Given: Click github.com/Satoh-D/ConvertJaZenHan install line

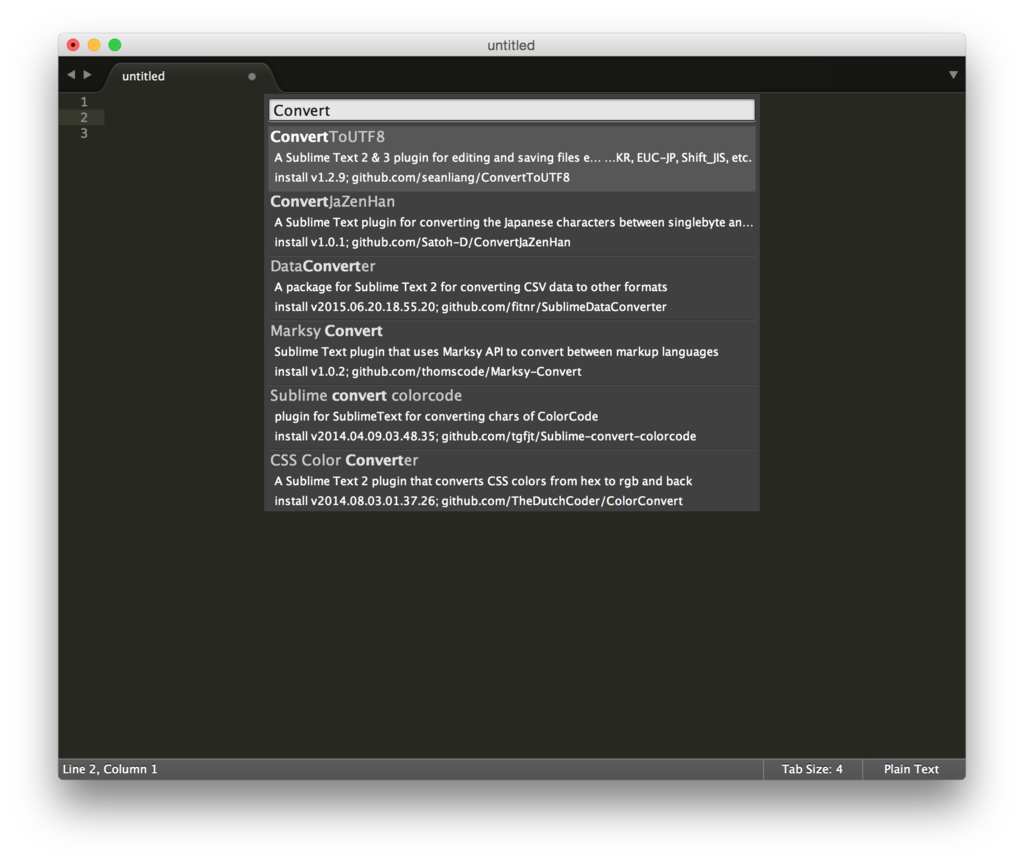Looking at the screenshot, I should pyautogui.click(x=423, y=242).
